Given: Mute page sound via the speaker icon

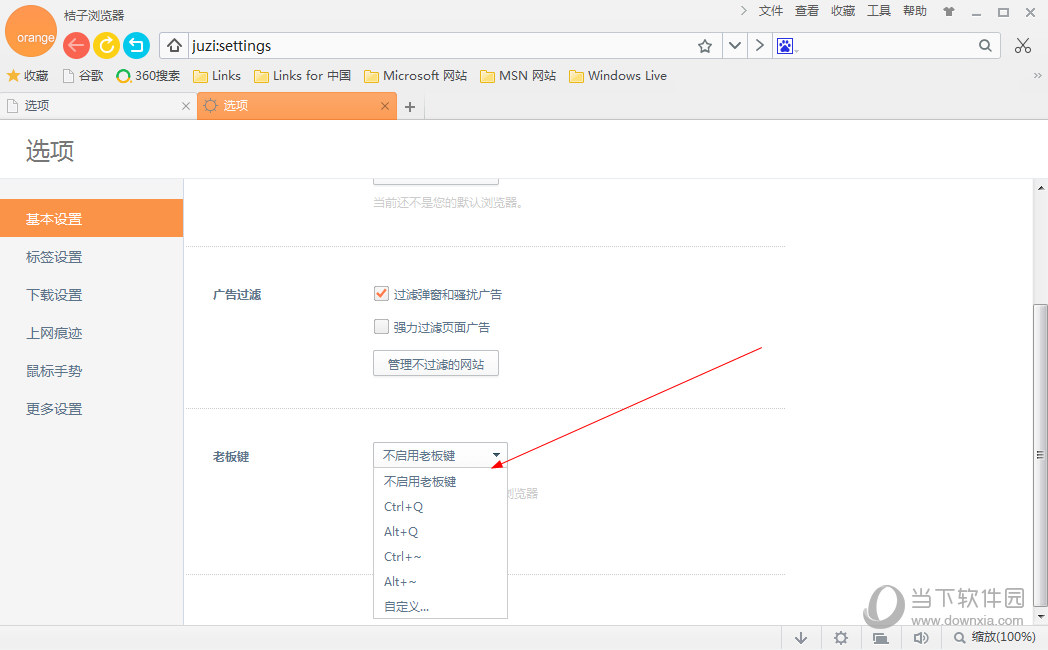Looking at the screenshot, I should click(921, 637).
